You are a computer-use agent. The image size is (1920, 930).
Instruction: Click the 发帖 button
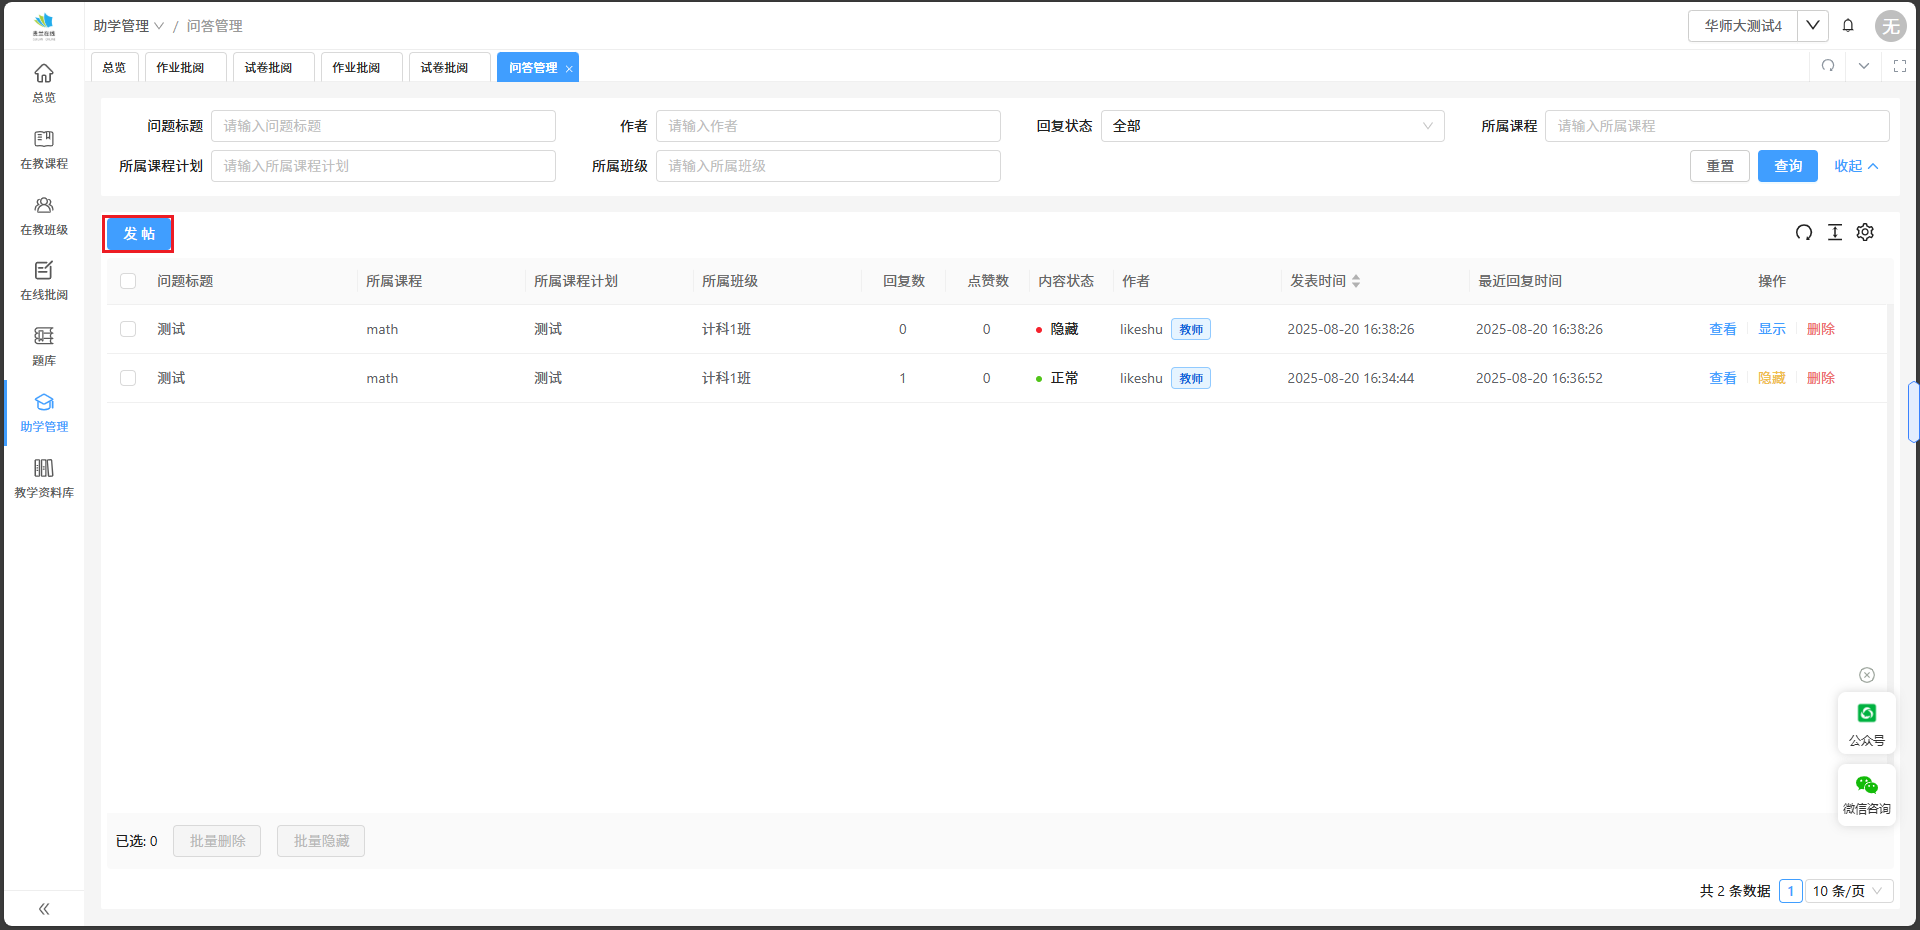coord(139,234)
